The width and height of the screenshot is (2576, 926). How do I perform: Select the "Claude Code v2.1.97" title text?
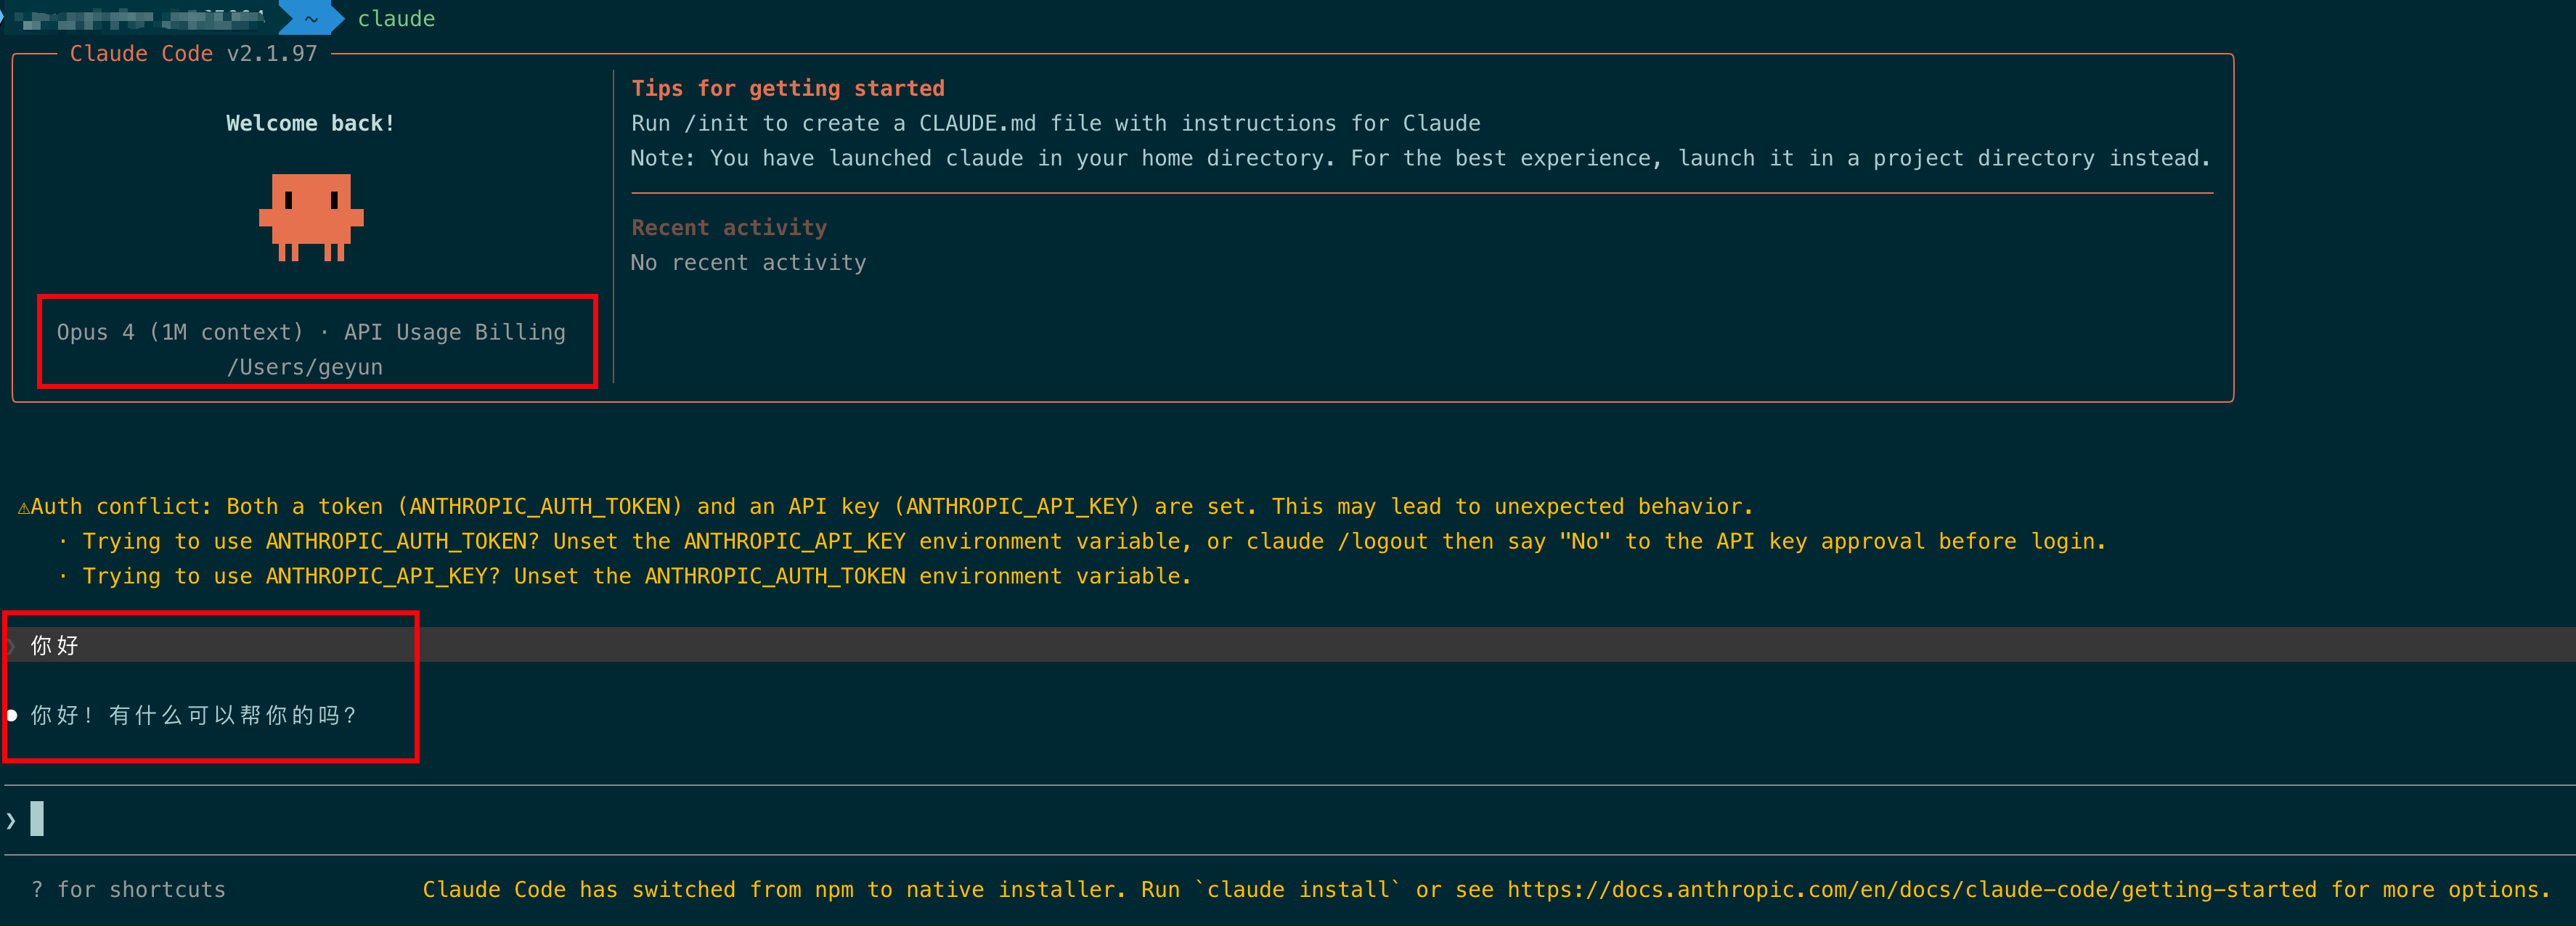tap(193, 53)
